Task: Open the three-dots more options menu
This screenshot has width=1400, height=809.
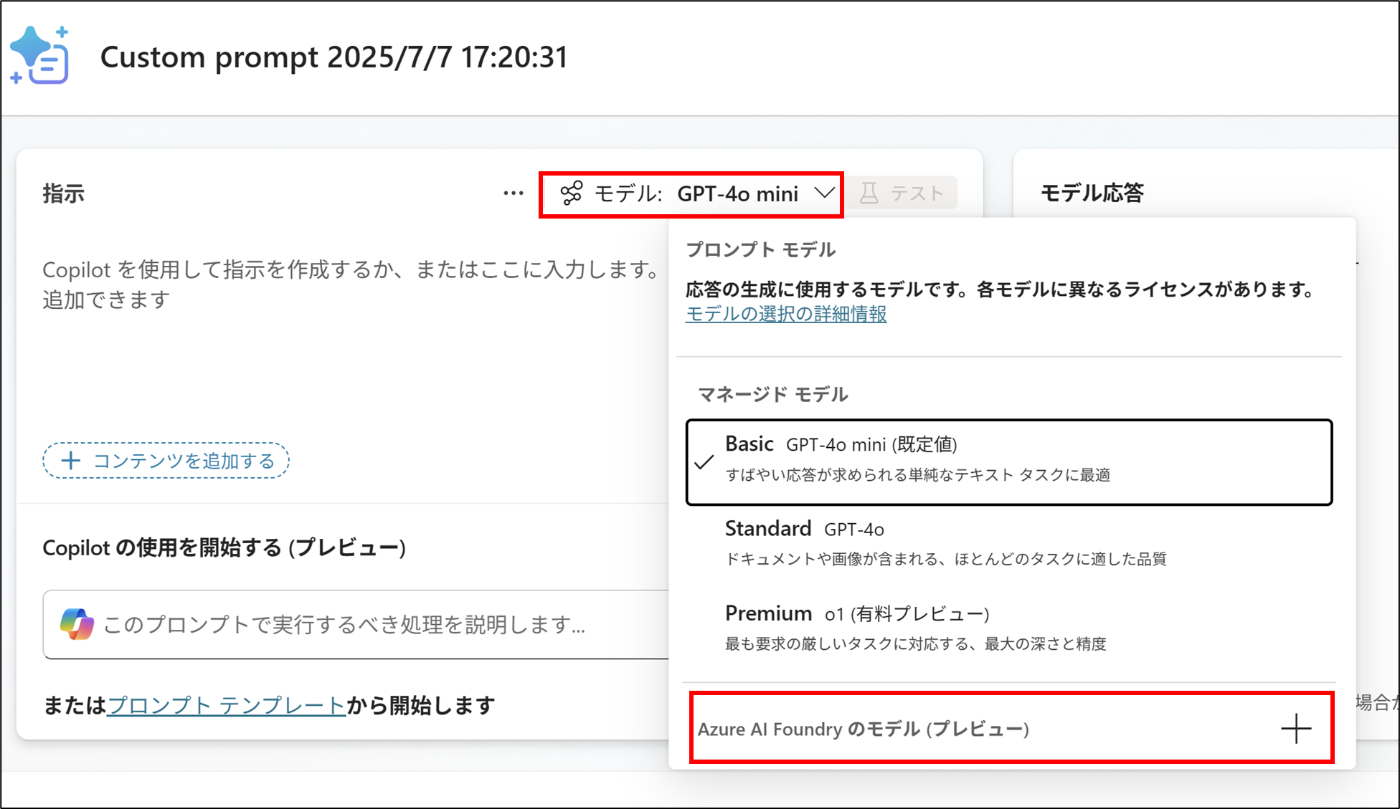Action: [x=514, y=194]
